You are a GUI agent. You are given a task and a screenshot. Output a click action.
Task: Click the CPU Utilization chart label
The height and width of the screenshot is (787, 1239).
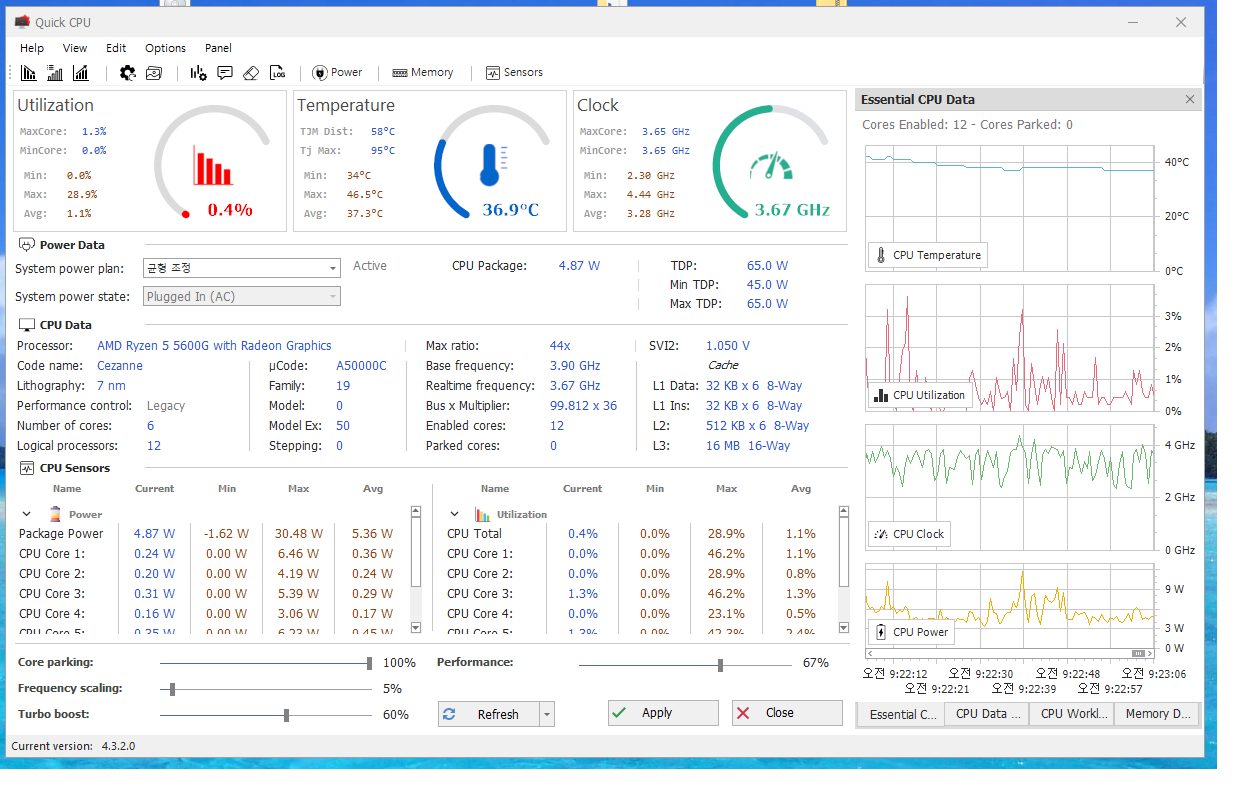tap(920, 395)
